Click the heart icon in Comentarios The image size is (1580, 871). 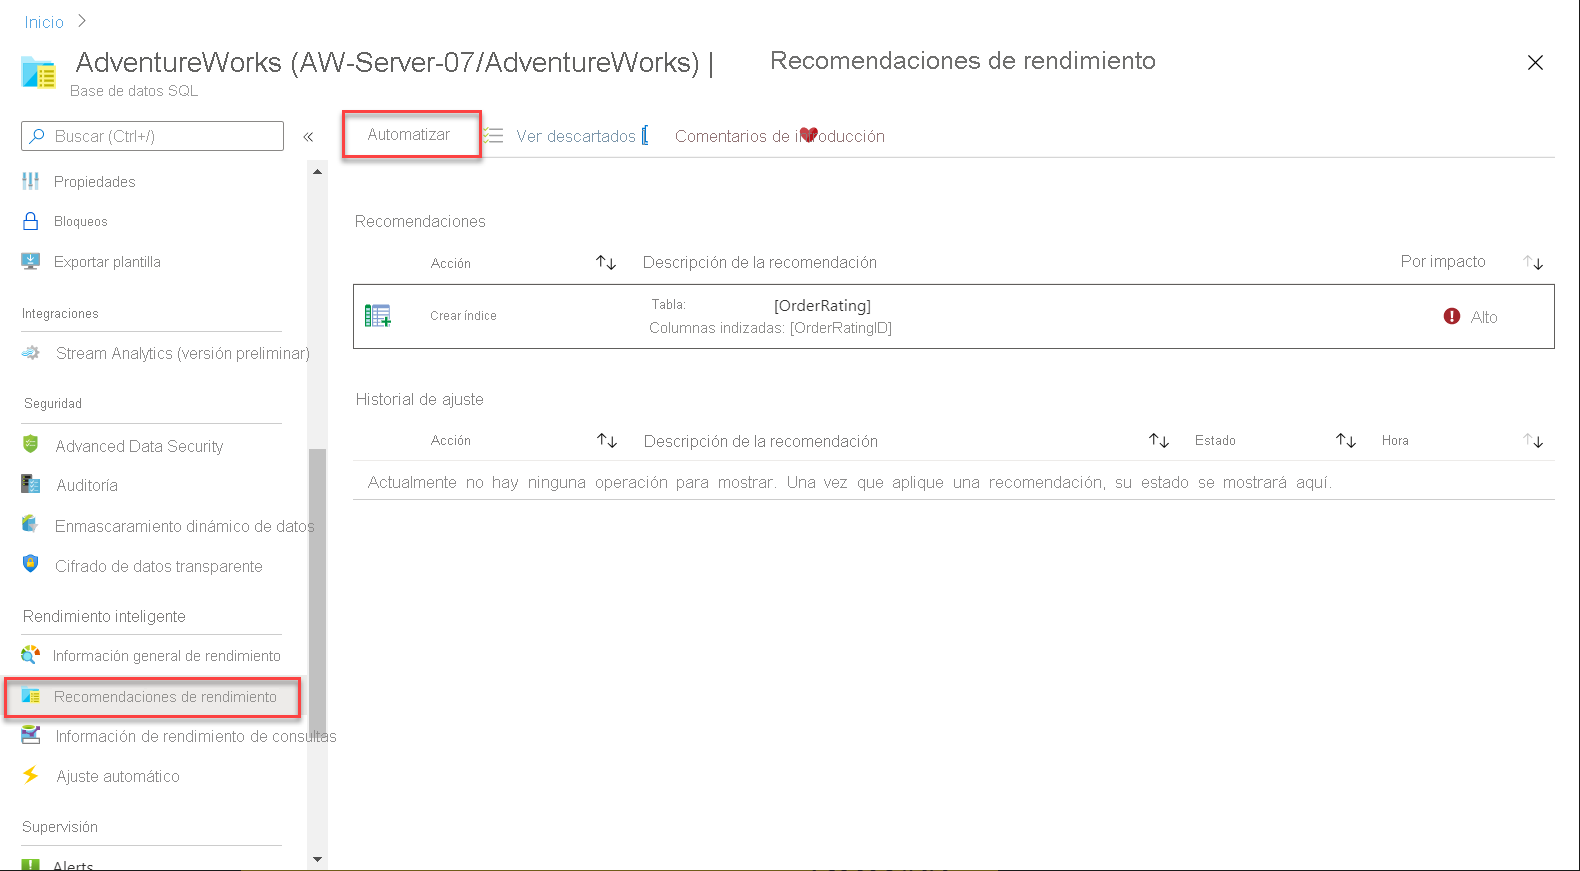(809, 135)
